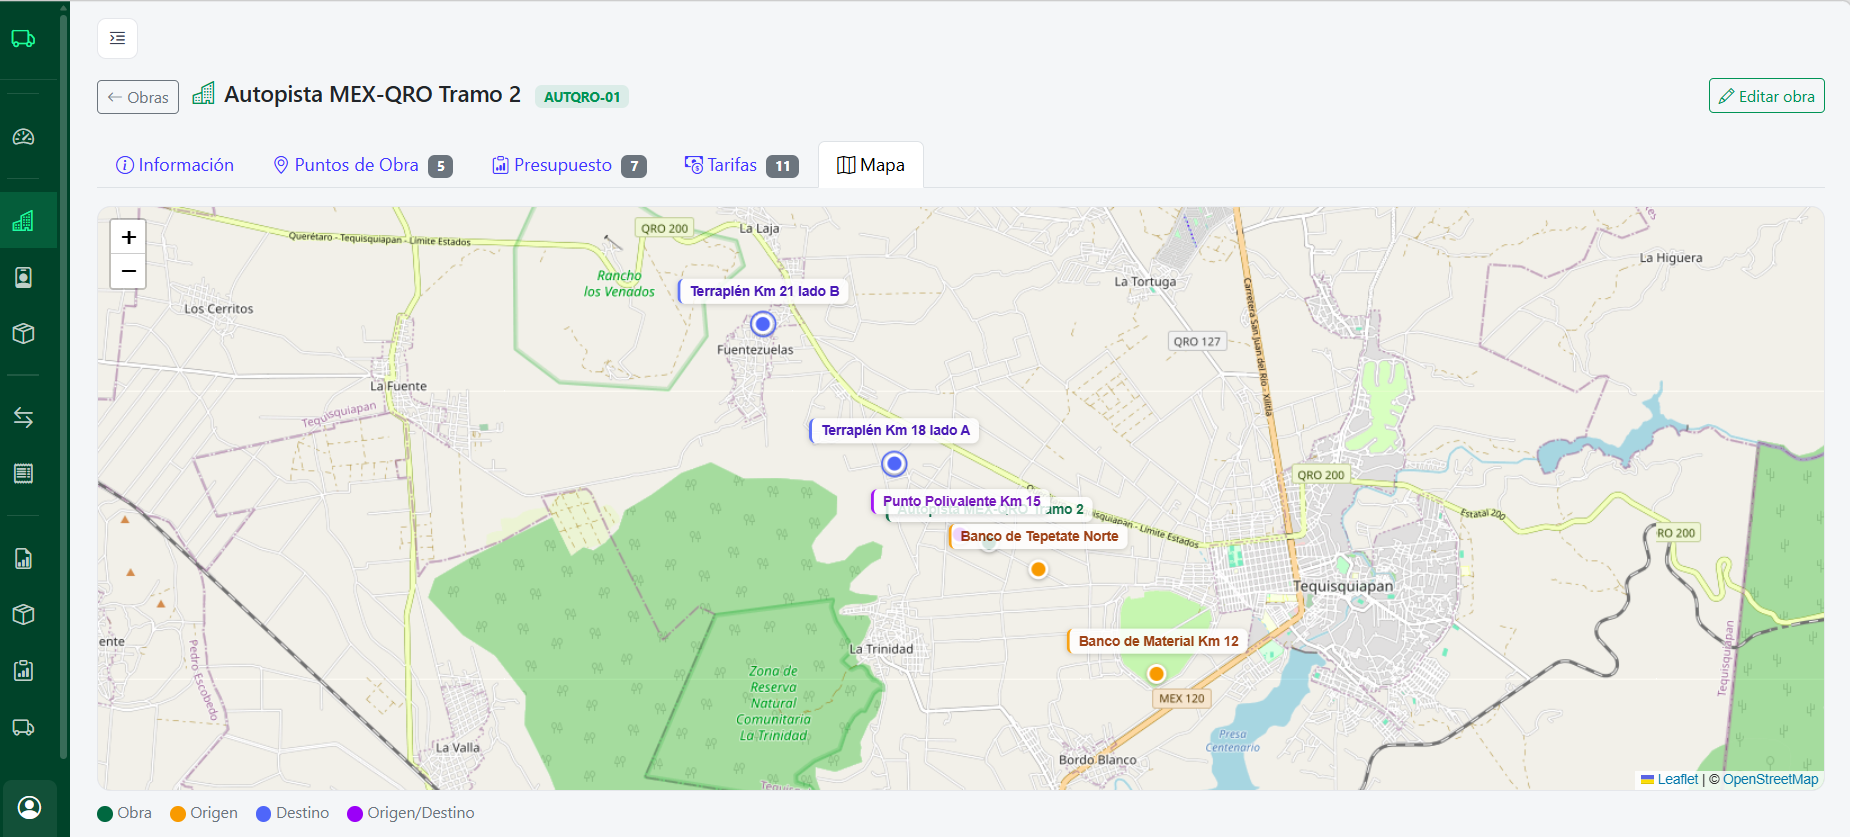Viewport: 1850px width, 837px height.
Task: Go back using the Obras button
Action: pos(138,97)
